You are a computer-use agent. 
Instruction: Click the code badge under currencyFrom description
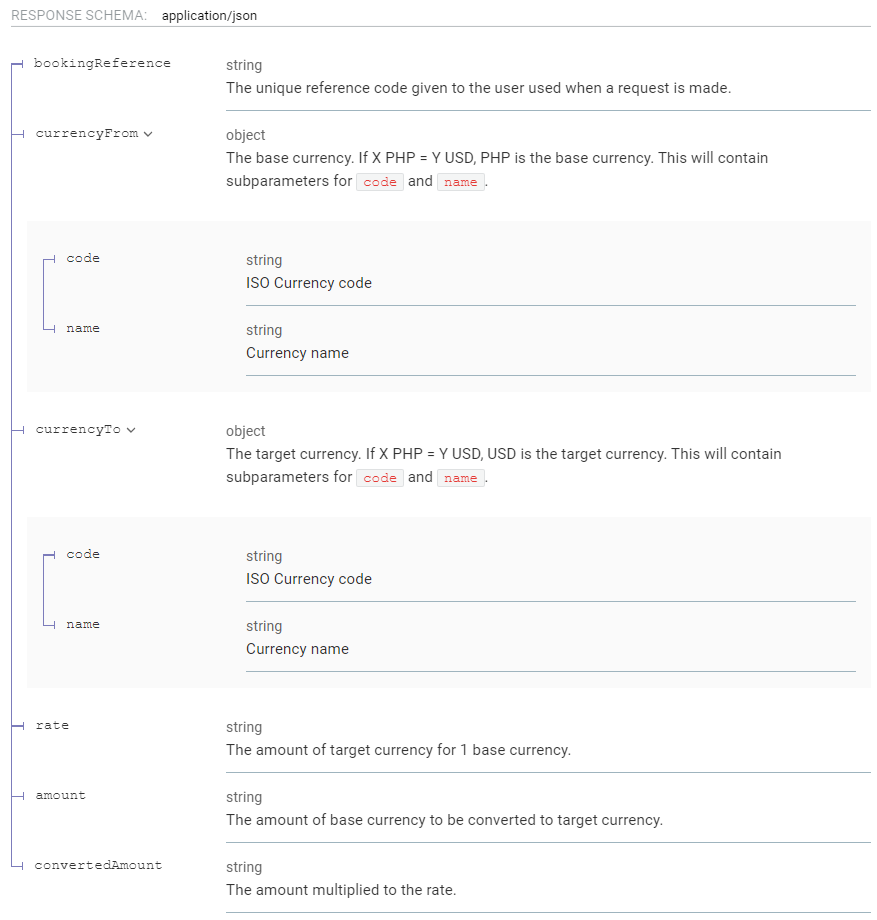pyautogui.click(x=380, y=182)
